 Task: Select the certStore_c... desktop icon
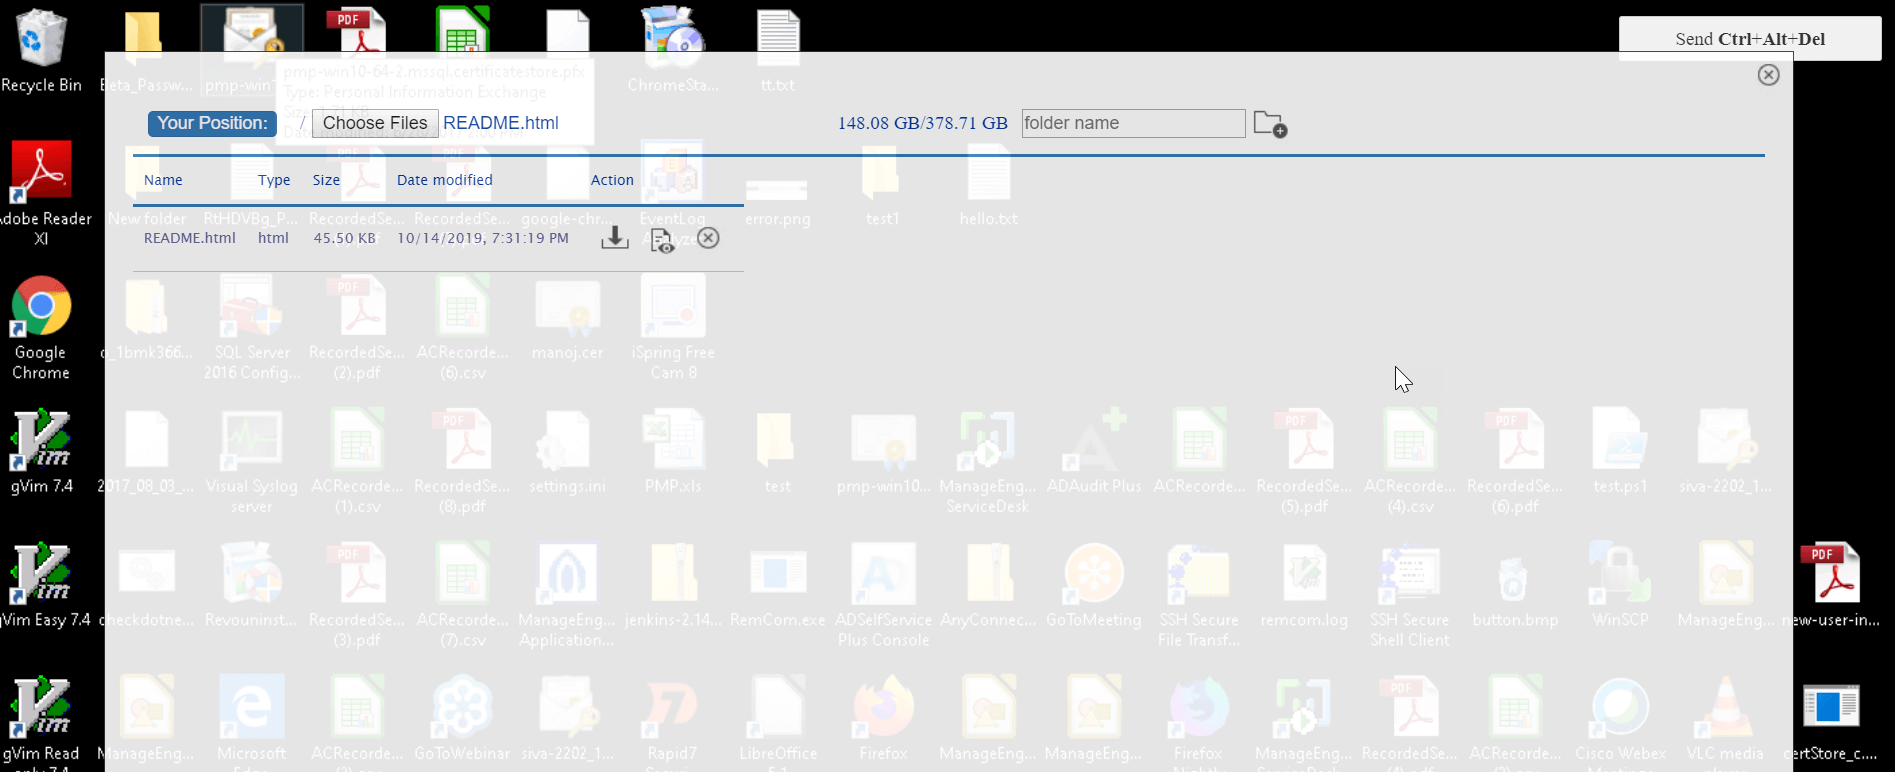(x=1830, y=721)
